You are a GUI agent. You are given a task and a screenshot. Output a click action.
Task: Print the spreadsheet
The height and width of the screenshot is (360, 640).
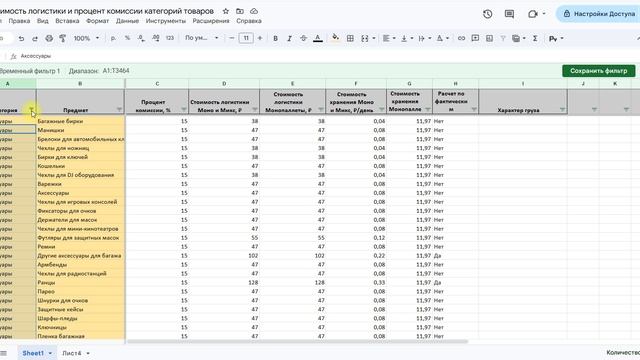49,38
